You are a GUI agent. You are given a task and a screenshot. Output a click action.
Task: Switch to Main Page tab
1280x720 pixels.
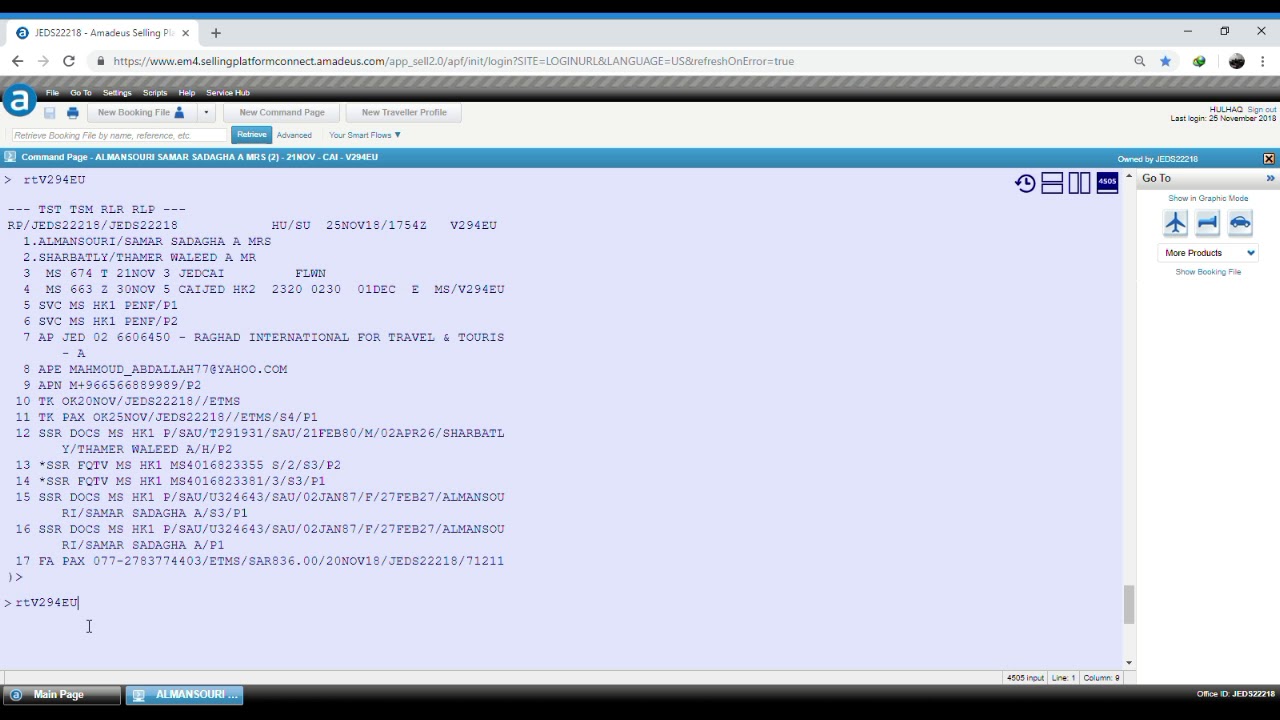coord(62,695)
